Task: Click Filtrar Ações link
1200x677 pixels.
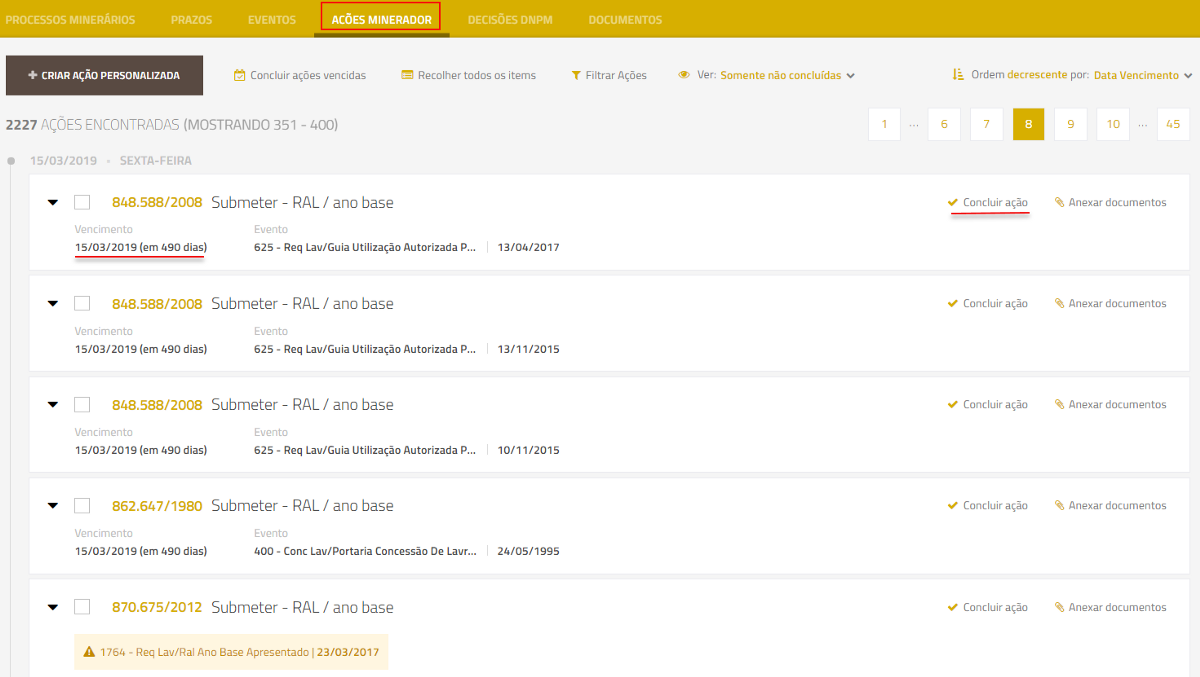Action: (x=617, y=75)
